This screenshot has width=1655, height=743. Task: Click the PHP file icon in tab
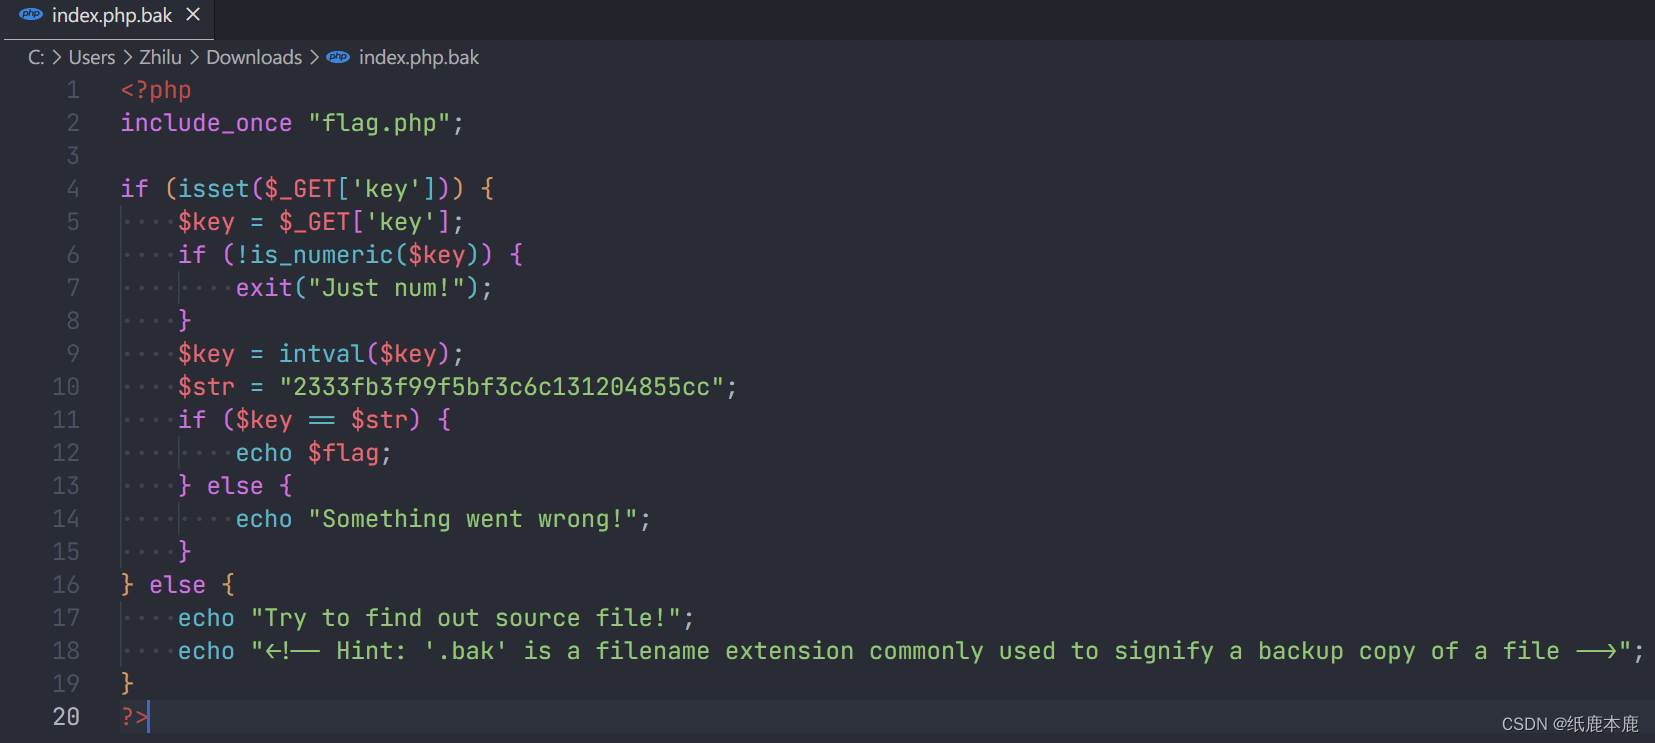coord(31,15)
